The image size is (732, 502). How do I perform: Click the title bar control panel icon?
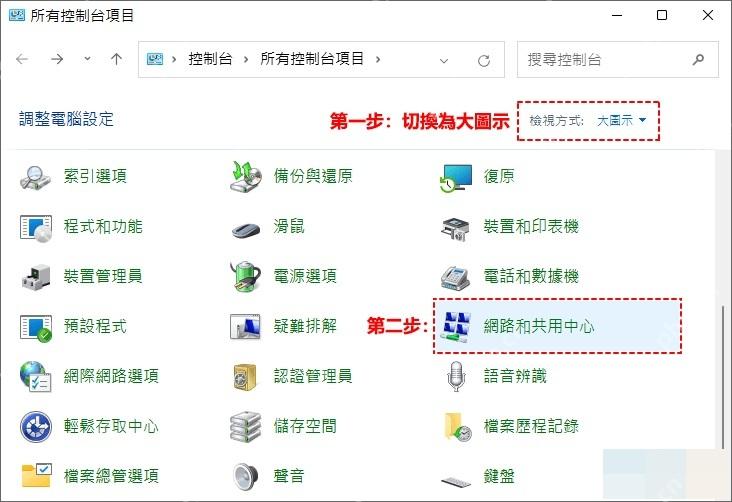tap(17, 15)
